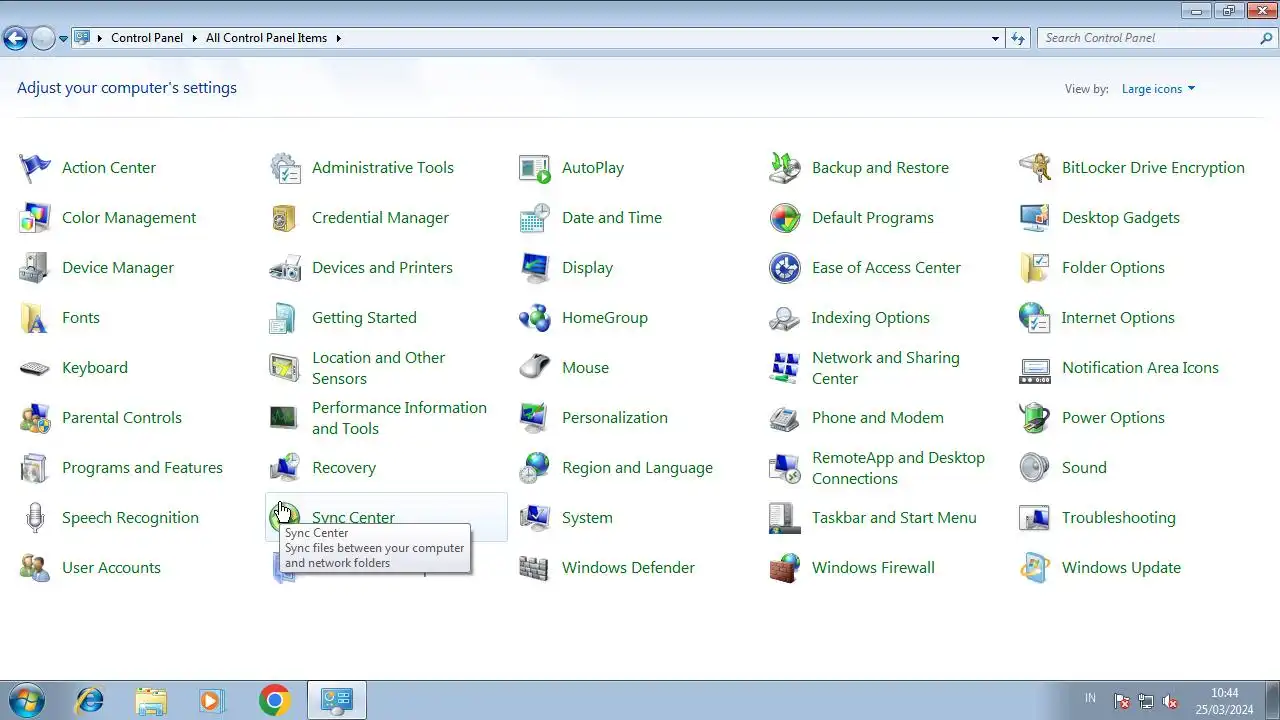The image size is (1280, 720).
Task: Open the User Accounts link
Action: (x=111, y=568)
